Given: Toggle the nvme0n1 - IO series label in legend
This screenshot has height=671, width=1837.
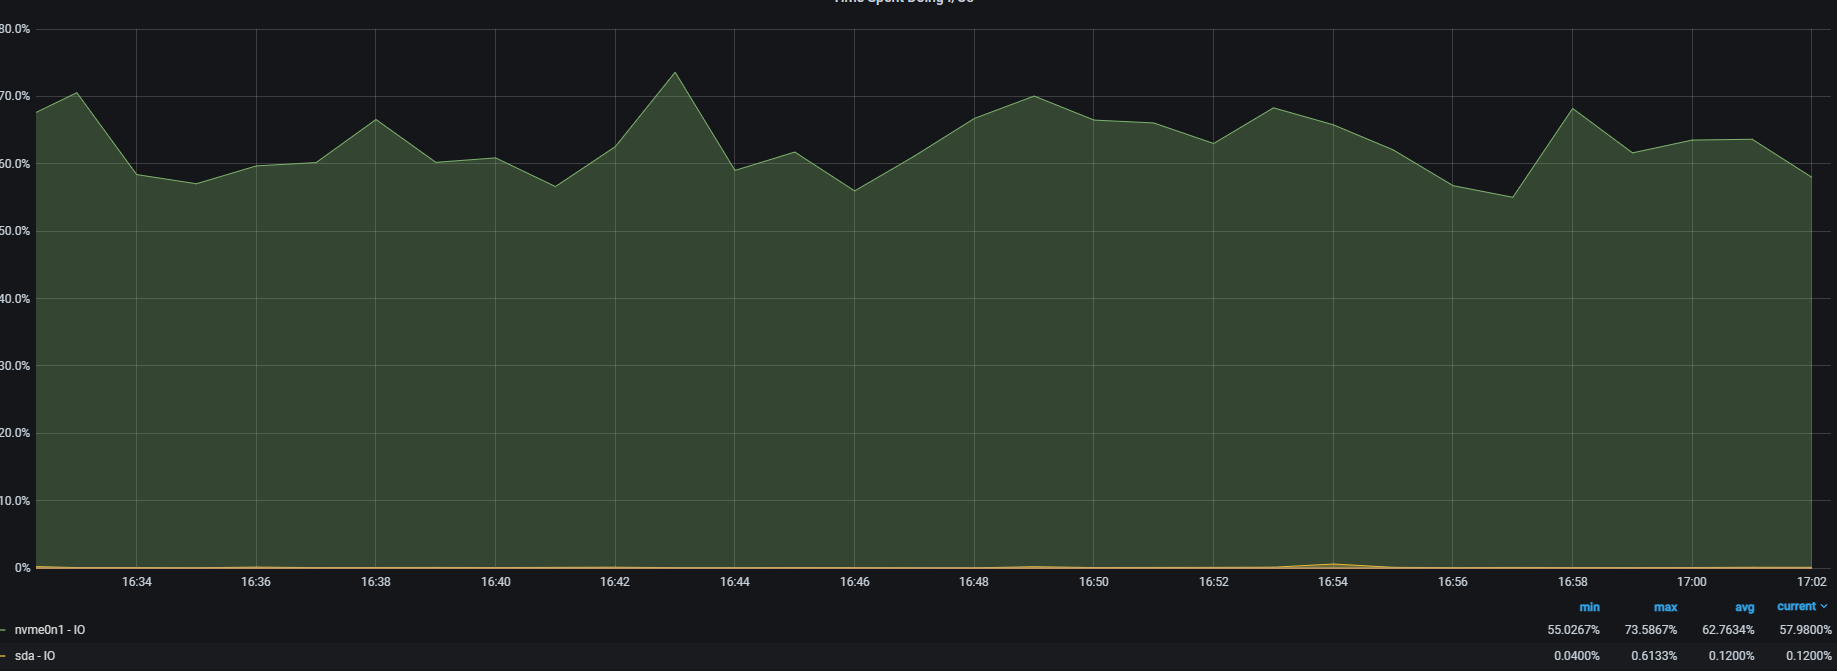Looking at the screenshot, I should (49, 630).
